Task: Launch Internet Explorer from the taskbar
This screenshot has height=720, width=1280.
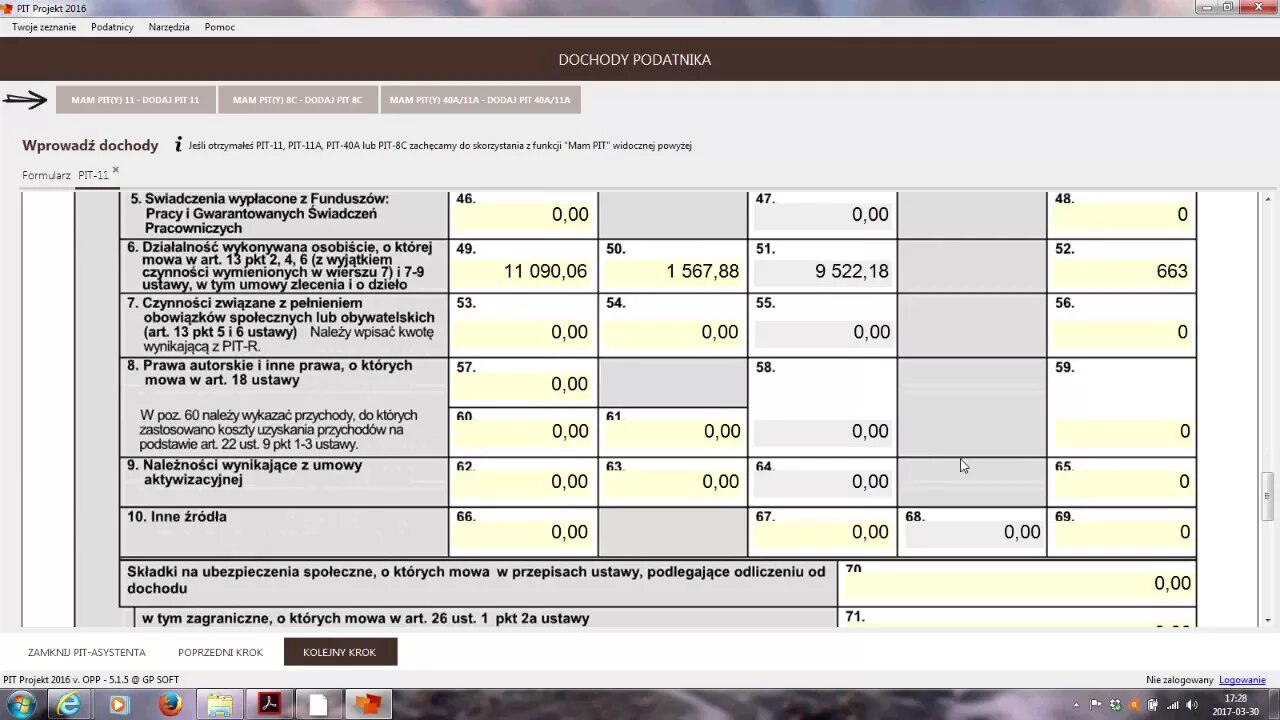Action: tap(69, 704)
